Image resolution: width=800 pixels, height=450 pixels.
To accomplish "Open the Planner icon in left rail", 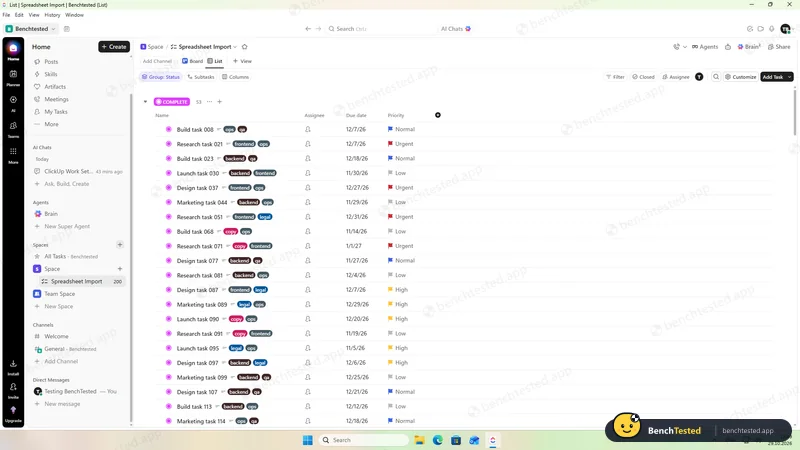I will tap(13, 77).
